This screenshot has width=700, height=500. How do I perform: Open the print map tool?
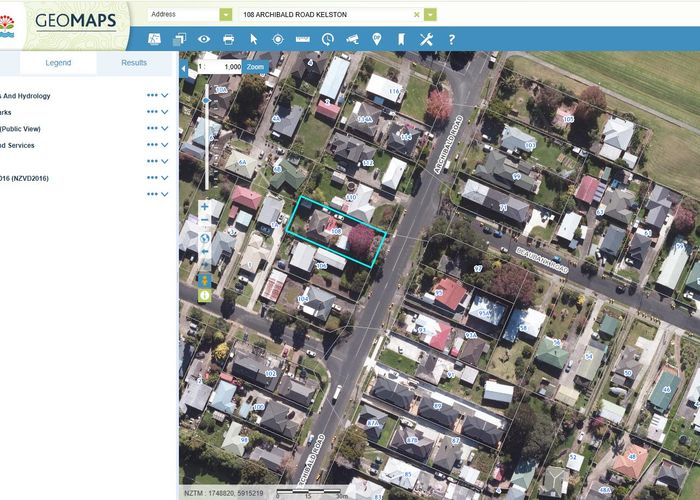pyautogui.click(x=229, y=39)
